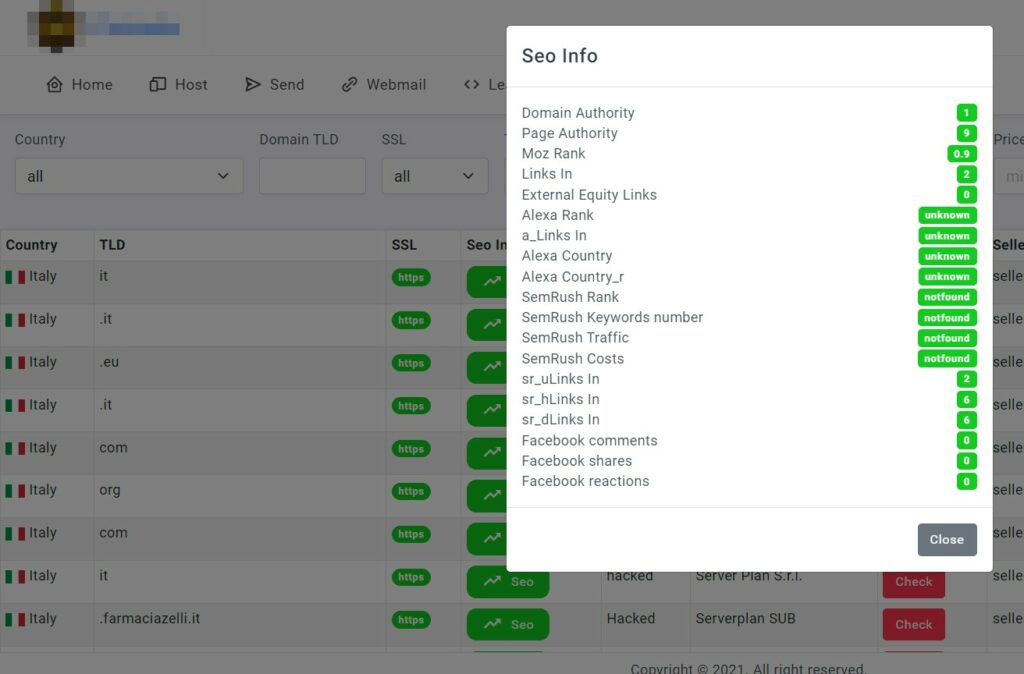Expand the SSL filter dropdown
Screen dimensions: 1024x674
[434, 176]
